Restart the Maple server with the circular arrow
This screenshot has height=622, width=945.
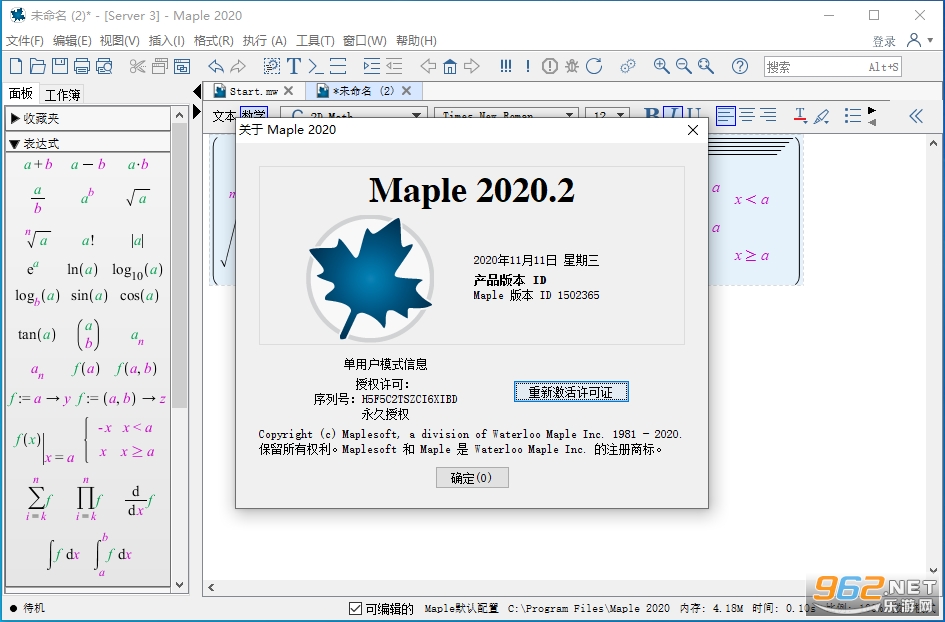[x=594, y=66]
